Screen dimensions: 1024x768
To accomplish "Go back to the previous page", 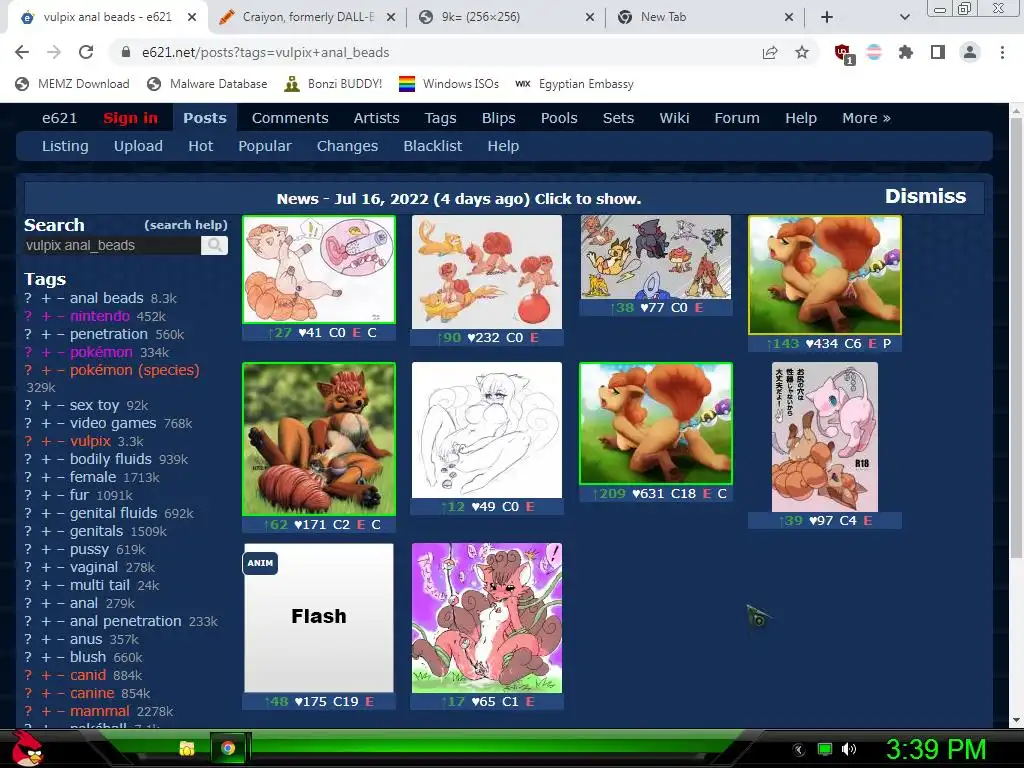I will pos(22,52).
